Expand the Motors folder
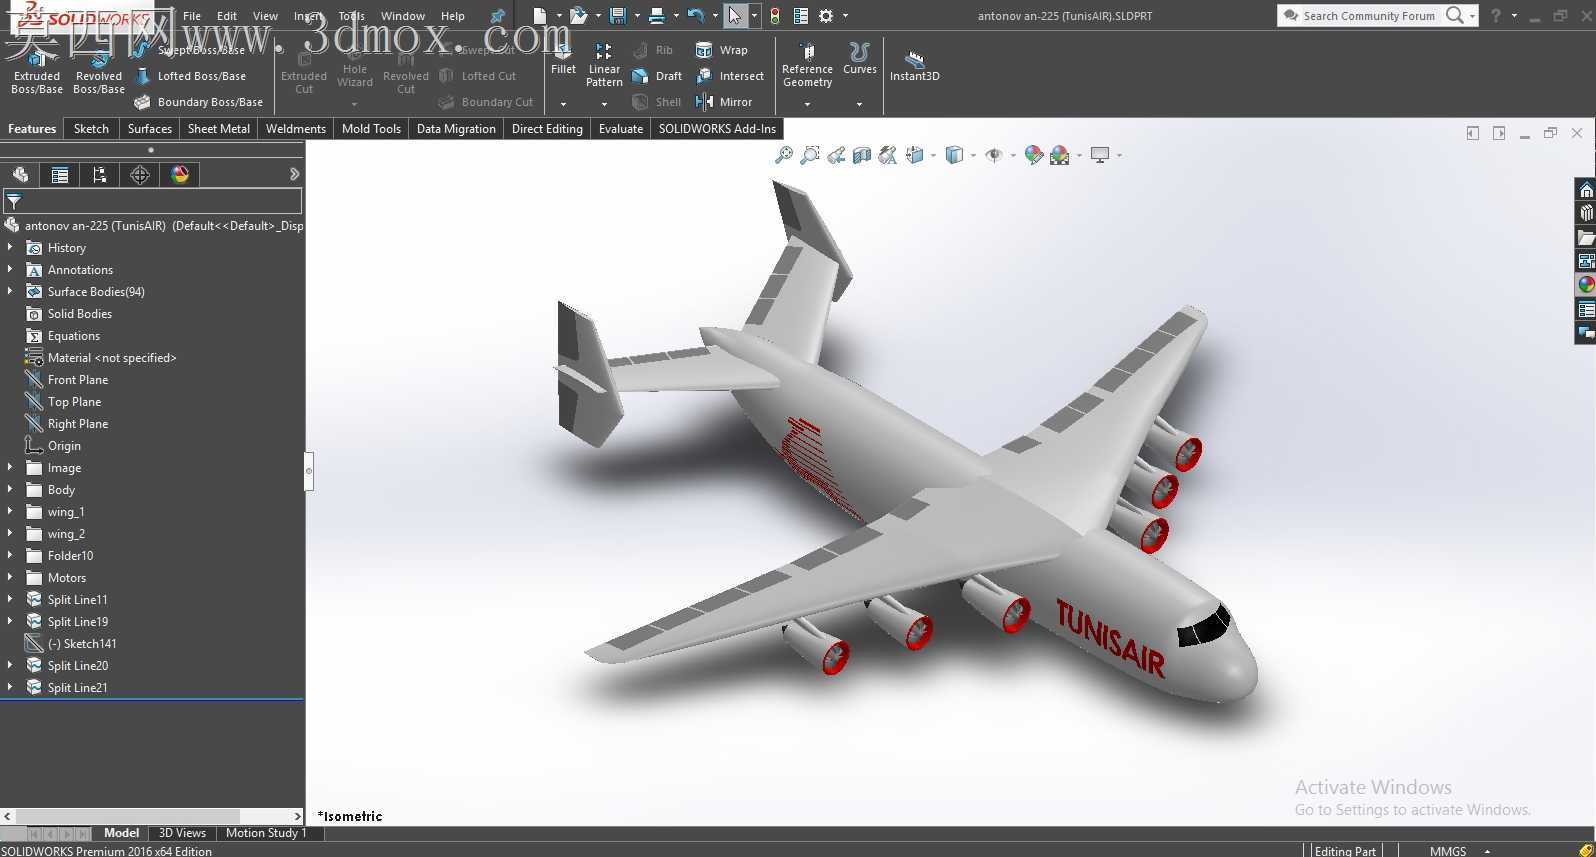The height and width of the screenshot is (857, 1596). (x=10, y=577)
